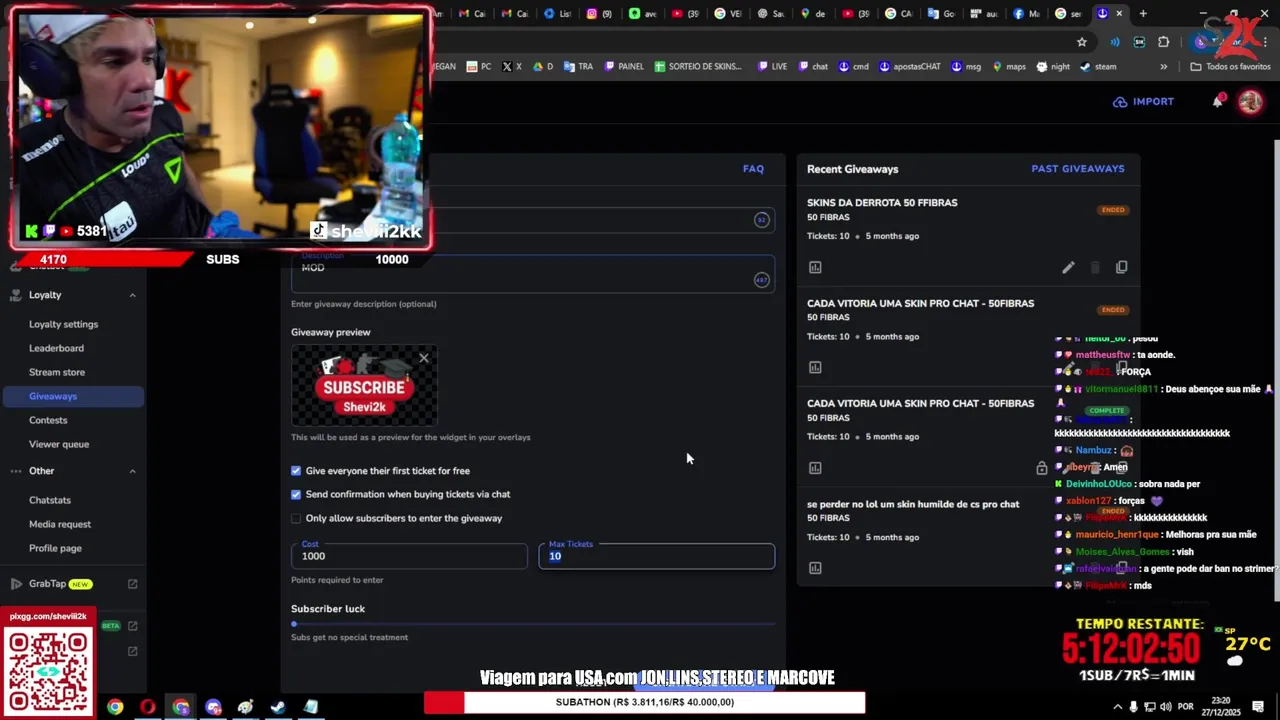View stats for first CADA VITORIA giveaway
This screenshot has height=720, width=1280.
[815, 367]
